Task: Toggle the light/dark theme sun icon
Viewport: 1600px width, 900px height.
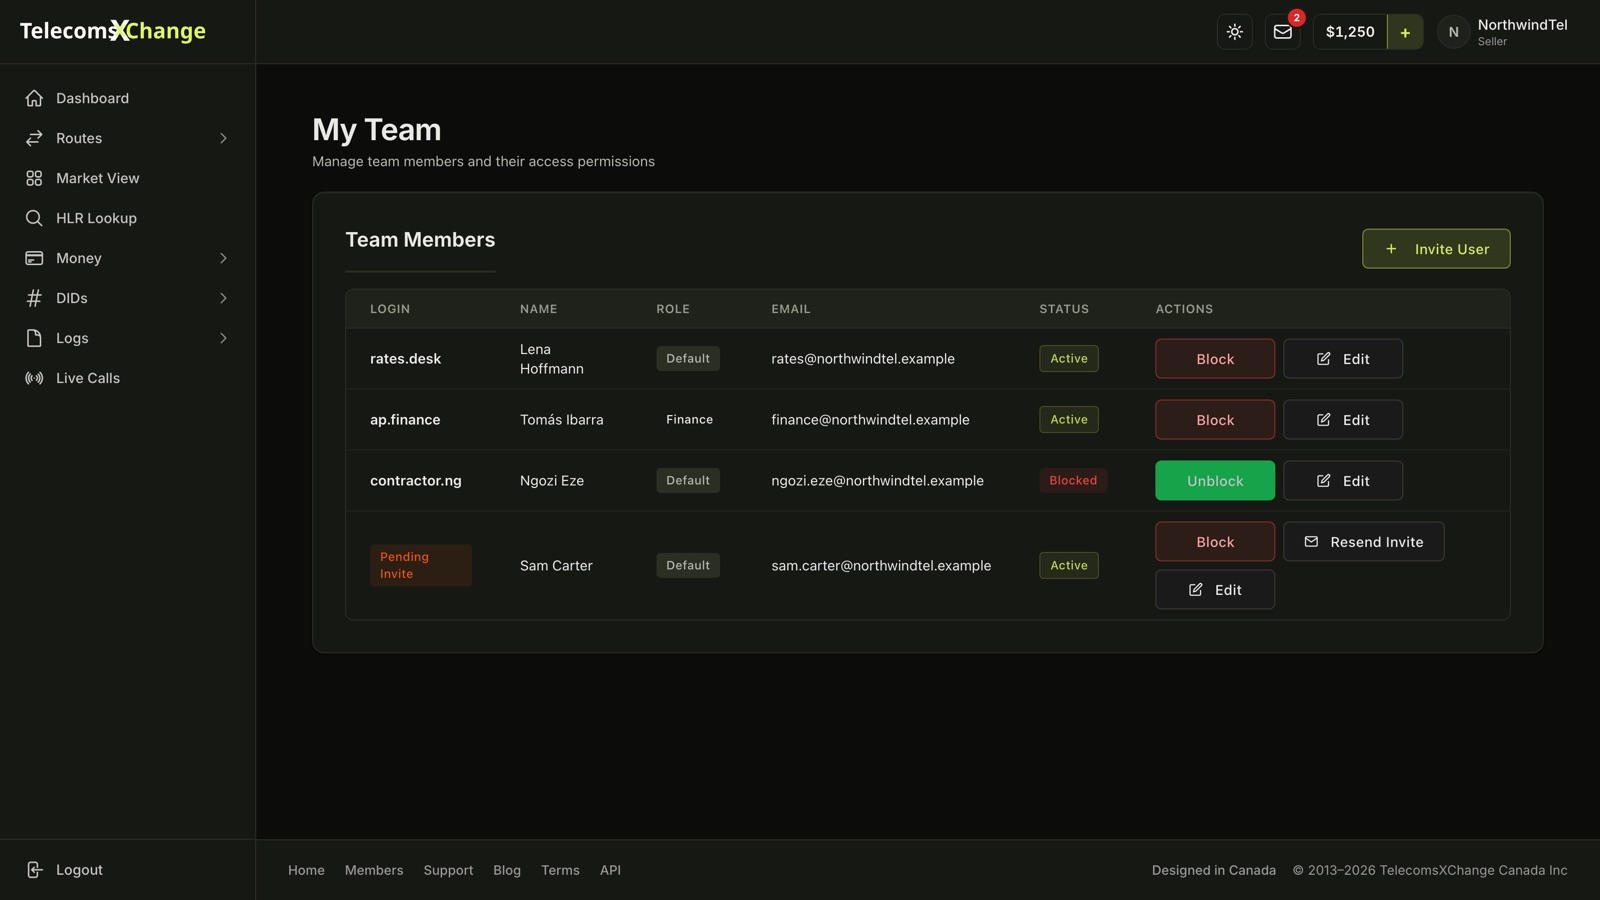Action: click(1235, 32)
